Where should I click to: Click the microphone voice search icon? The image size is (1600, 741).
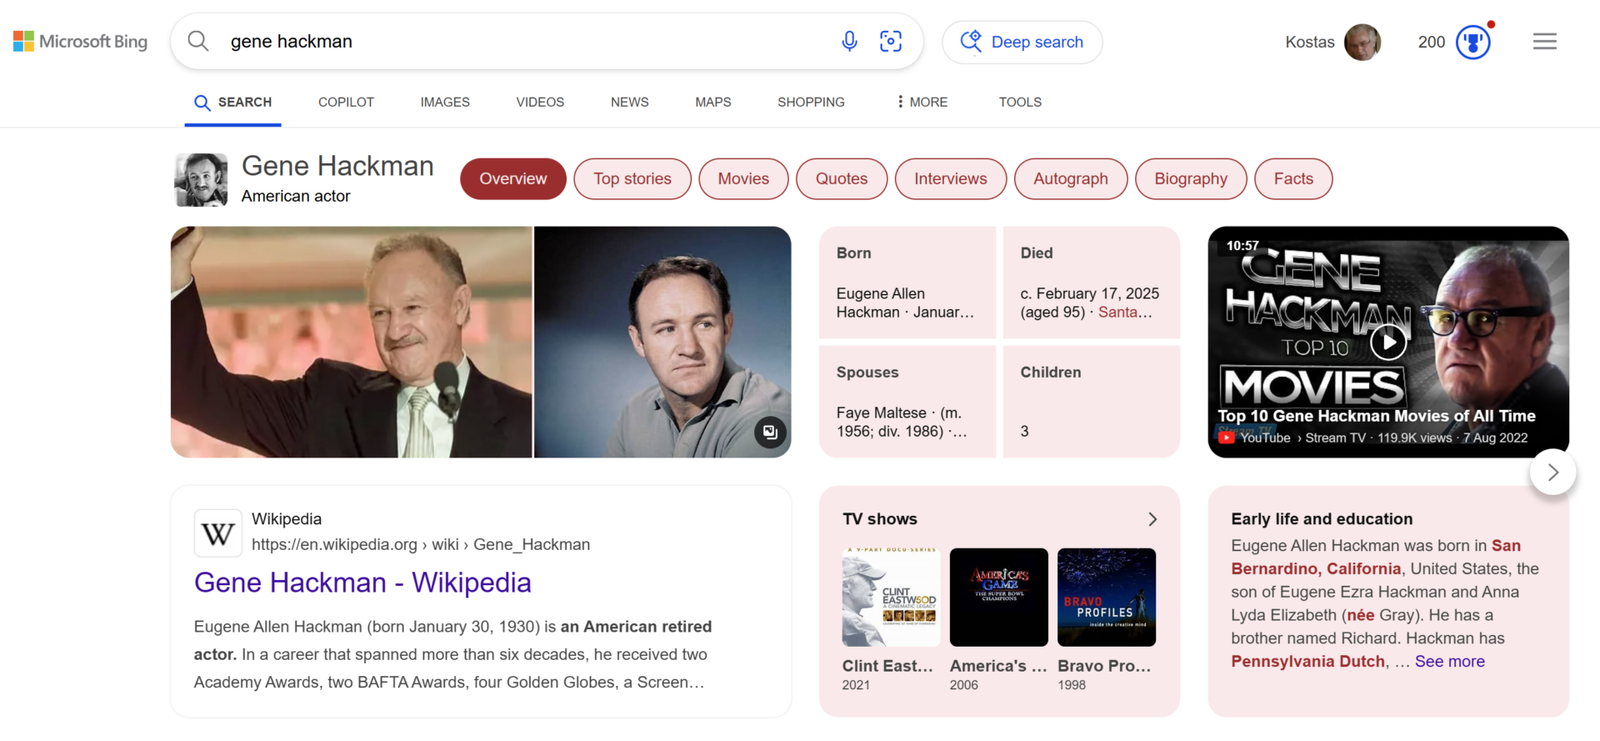coord(849,41)
